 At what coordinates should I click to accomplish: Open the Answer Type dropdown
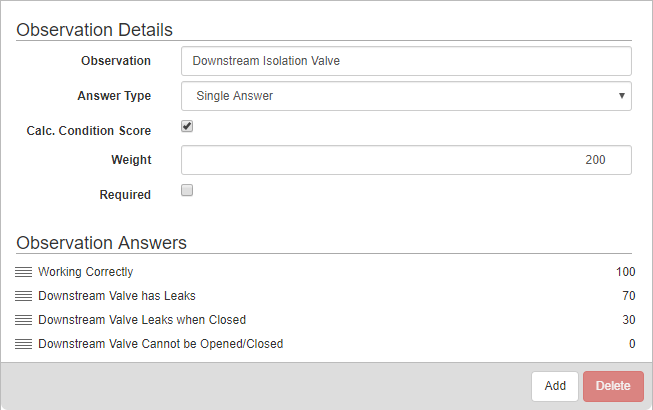406,96
